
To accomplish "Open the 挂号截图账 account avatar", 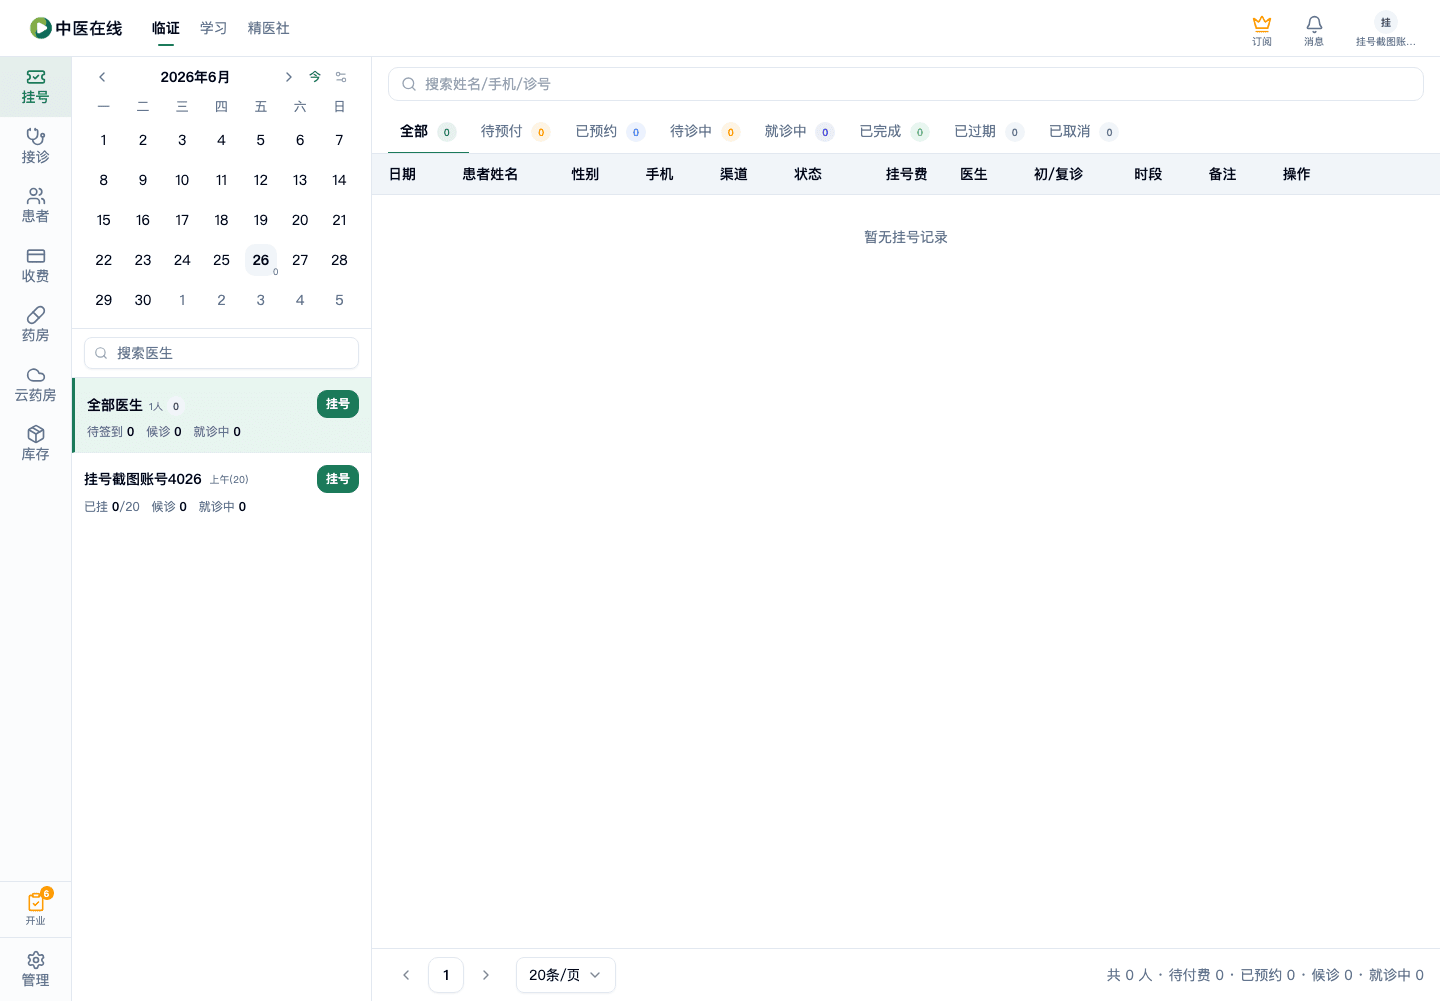I will [x=1385, y=30].
